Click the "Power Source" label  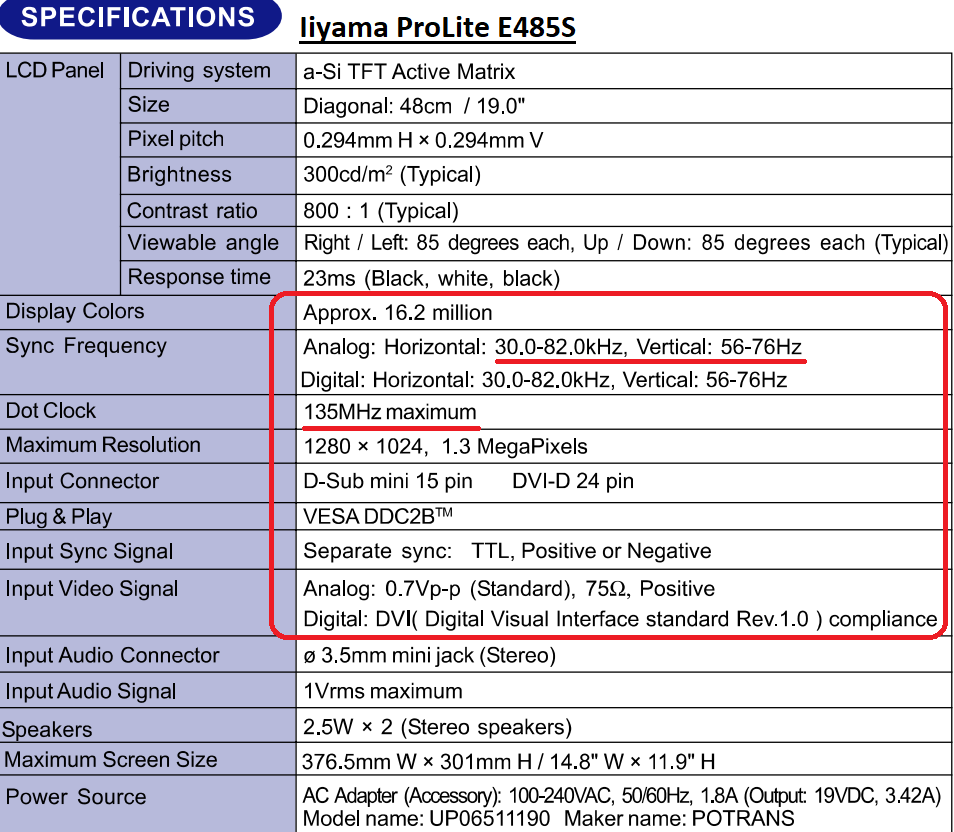point(75,797)
